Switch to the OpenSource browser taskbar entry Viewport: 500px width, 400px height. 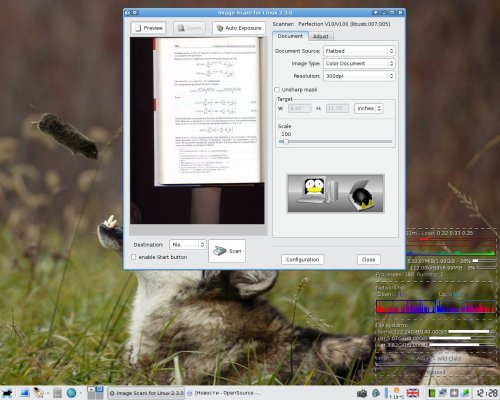tap(224, 393)
